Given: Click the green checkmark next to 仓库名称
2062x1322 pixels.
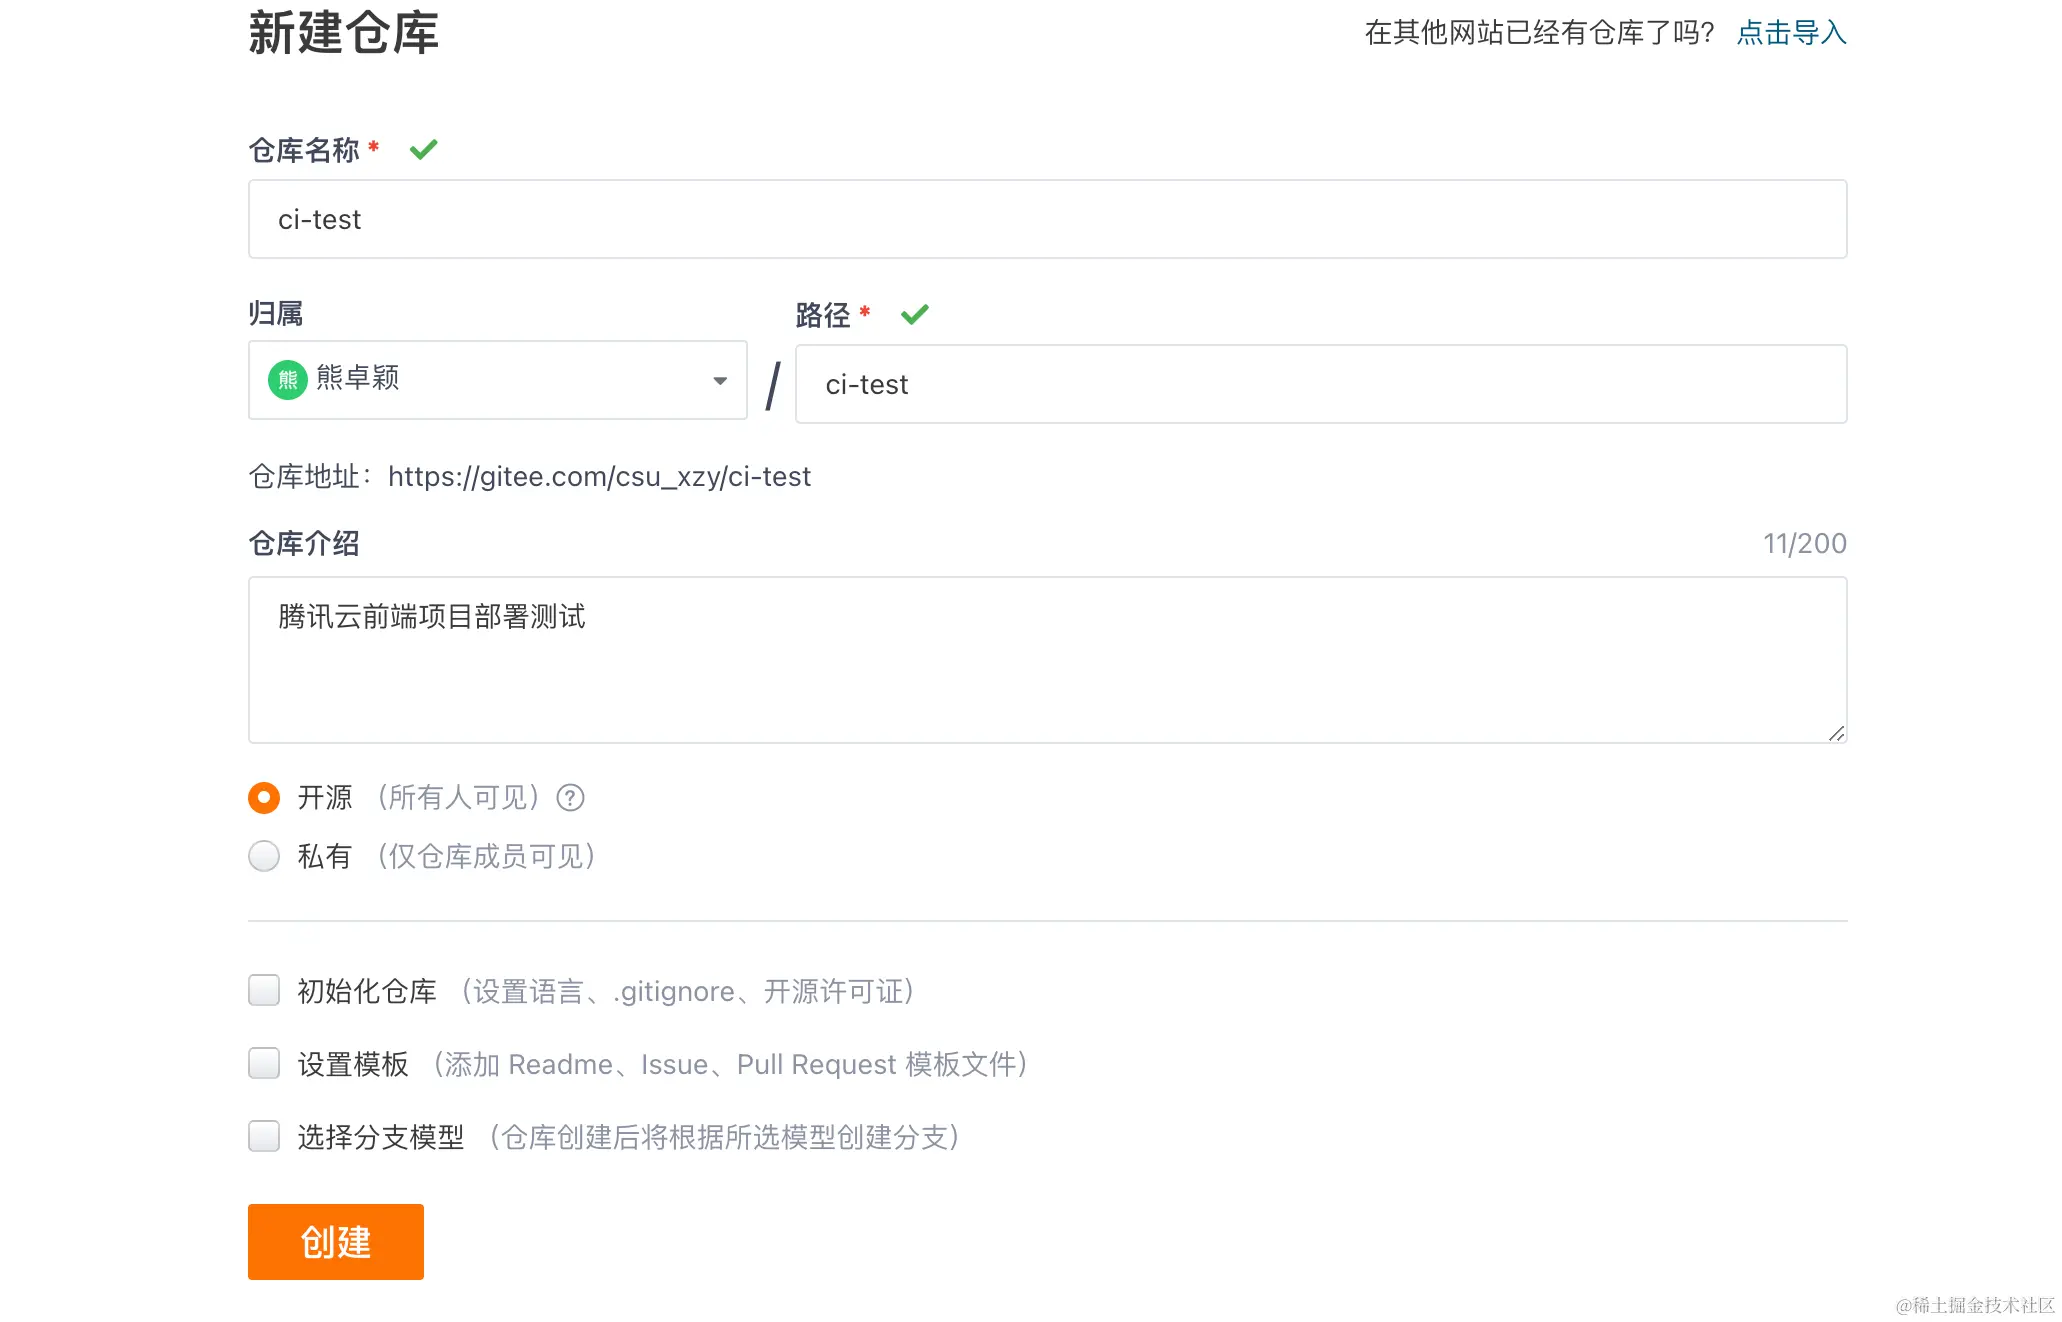Looking at the screenshot, I should (423, 148).
